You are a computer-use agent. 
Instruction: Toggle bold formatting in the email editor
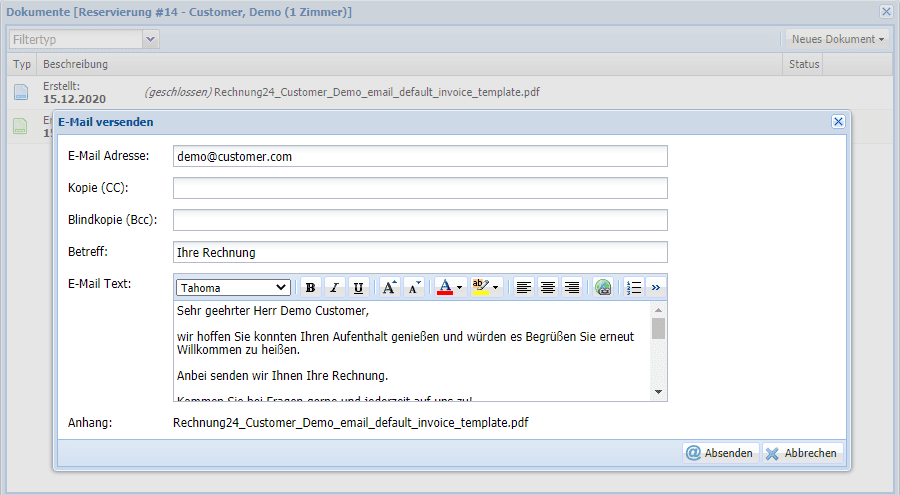click(310, 287)
